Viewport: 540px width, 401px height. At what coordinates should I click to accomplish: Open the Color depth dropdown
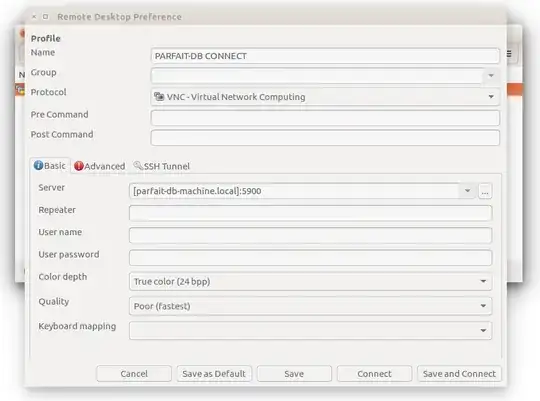click(310, 281)
